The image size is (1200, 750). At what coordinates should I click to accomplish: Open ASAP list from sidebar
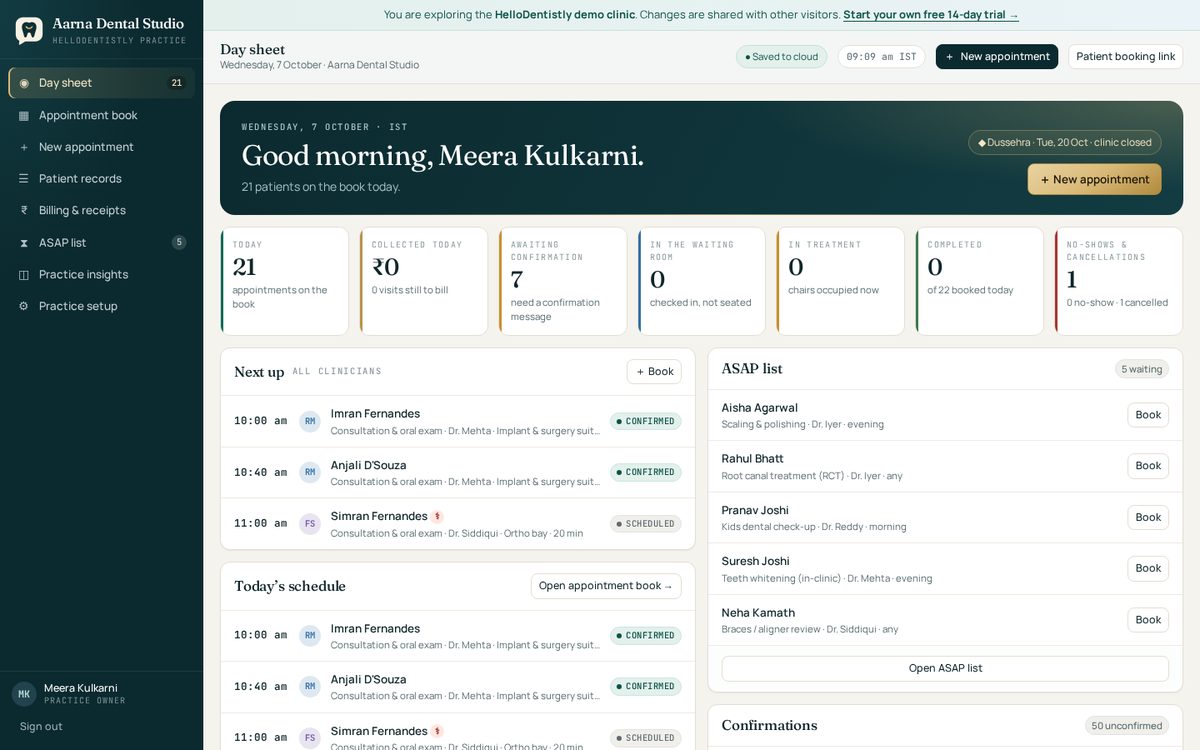(x=101, y=242)
